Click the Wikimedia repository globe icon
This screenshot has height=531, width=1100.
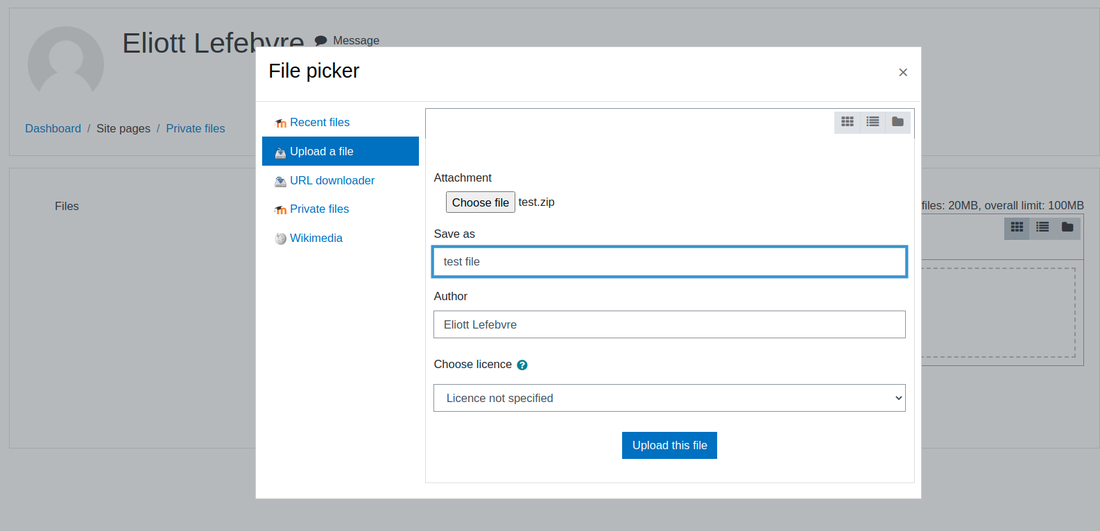[x=281, y=238]
